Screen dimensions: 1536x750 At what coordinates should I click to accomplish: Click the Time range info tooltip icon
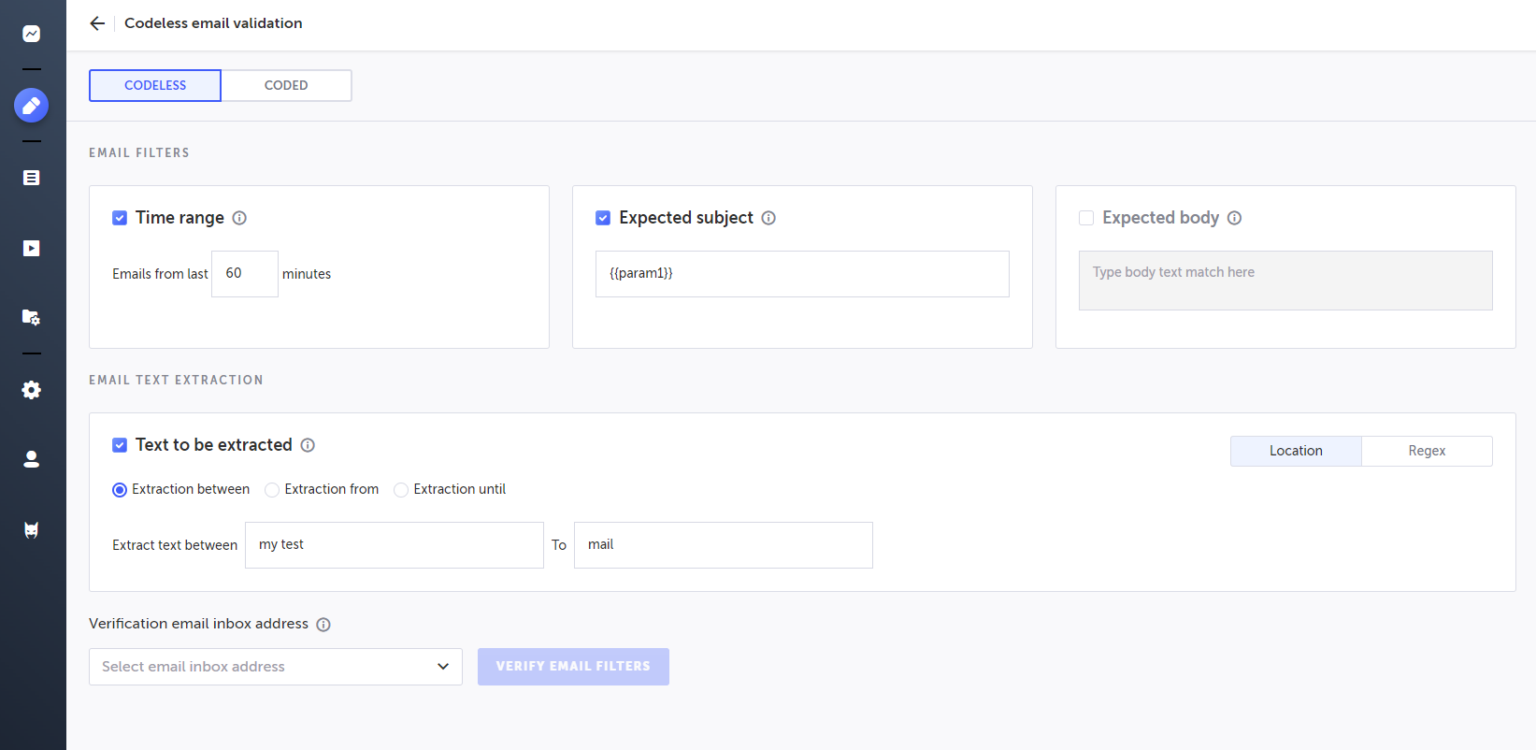pyautogui.click(x=240, y=217)
